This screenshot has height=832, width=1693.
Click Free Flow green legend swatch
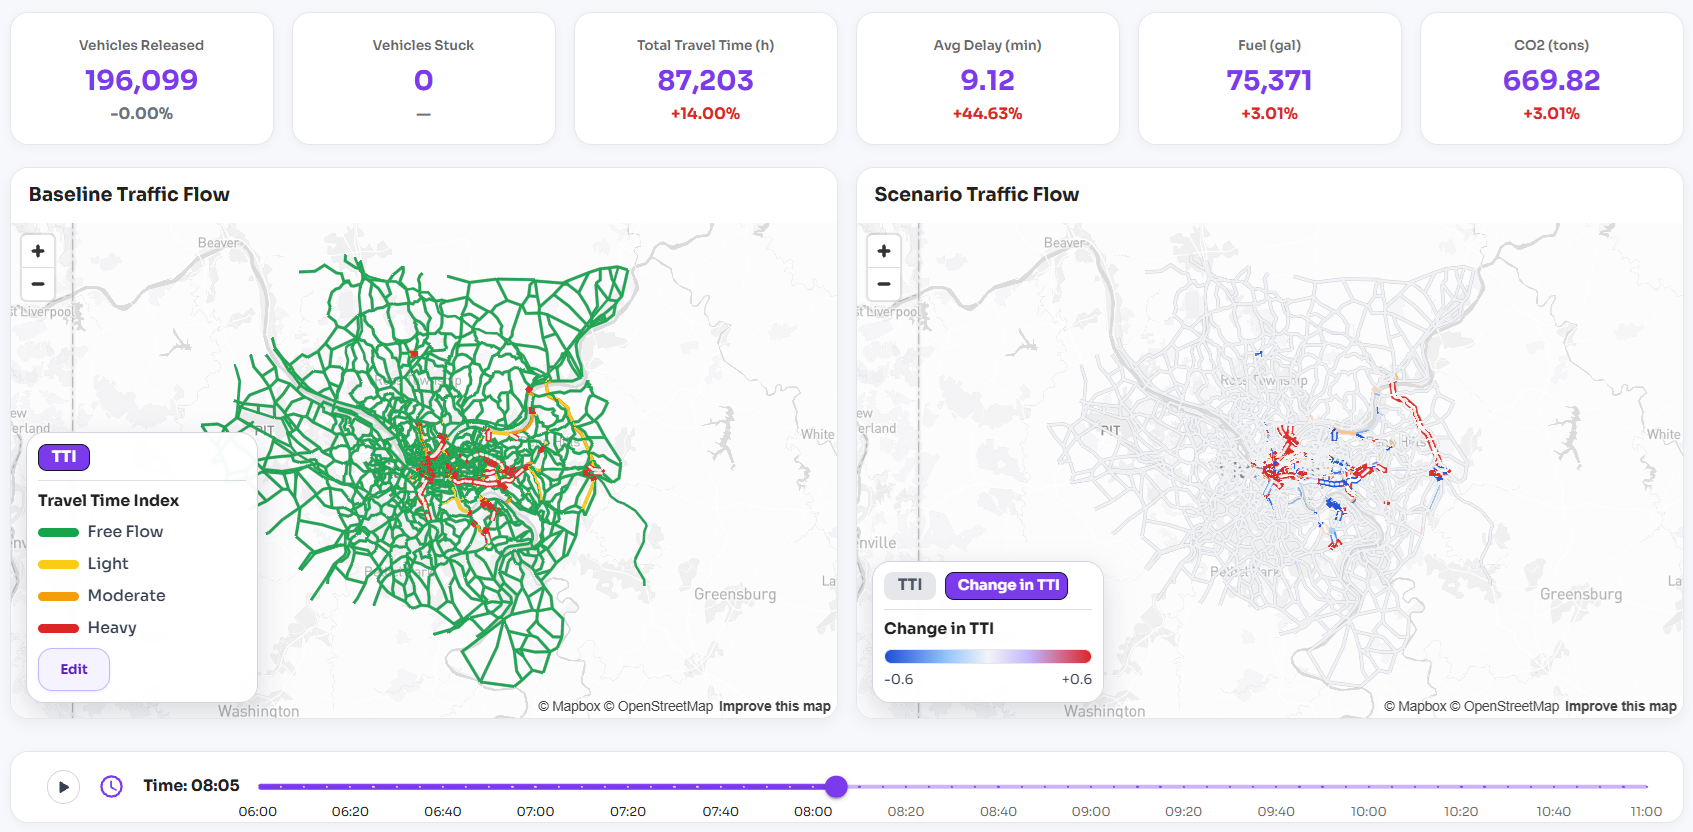58,532
